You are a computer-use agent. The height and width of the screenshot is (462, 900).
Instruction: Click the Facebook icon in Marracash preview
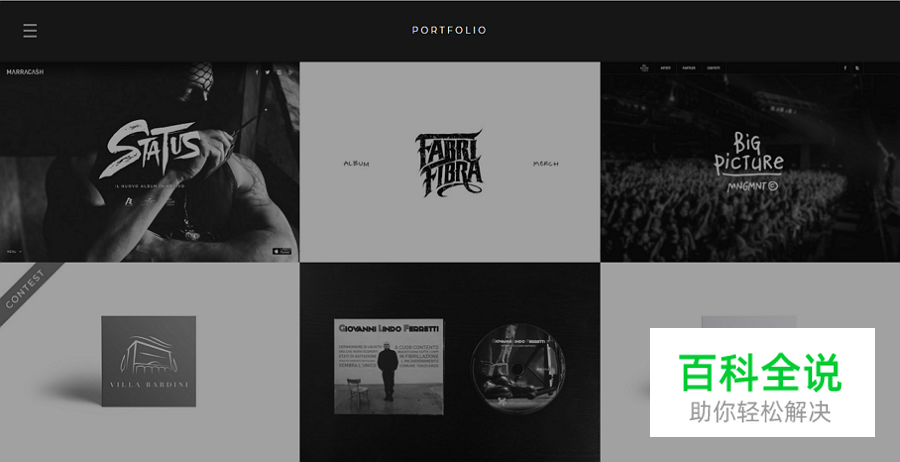pos(257,72)
